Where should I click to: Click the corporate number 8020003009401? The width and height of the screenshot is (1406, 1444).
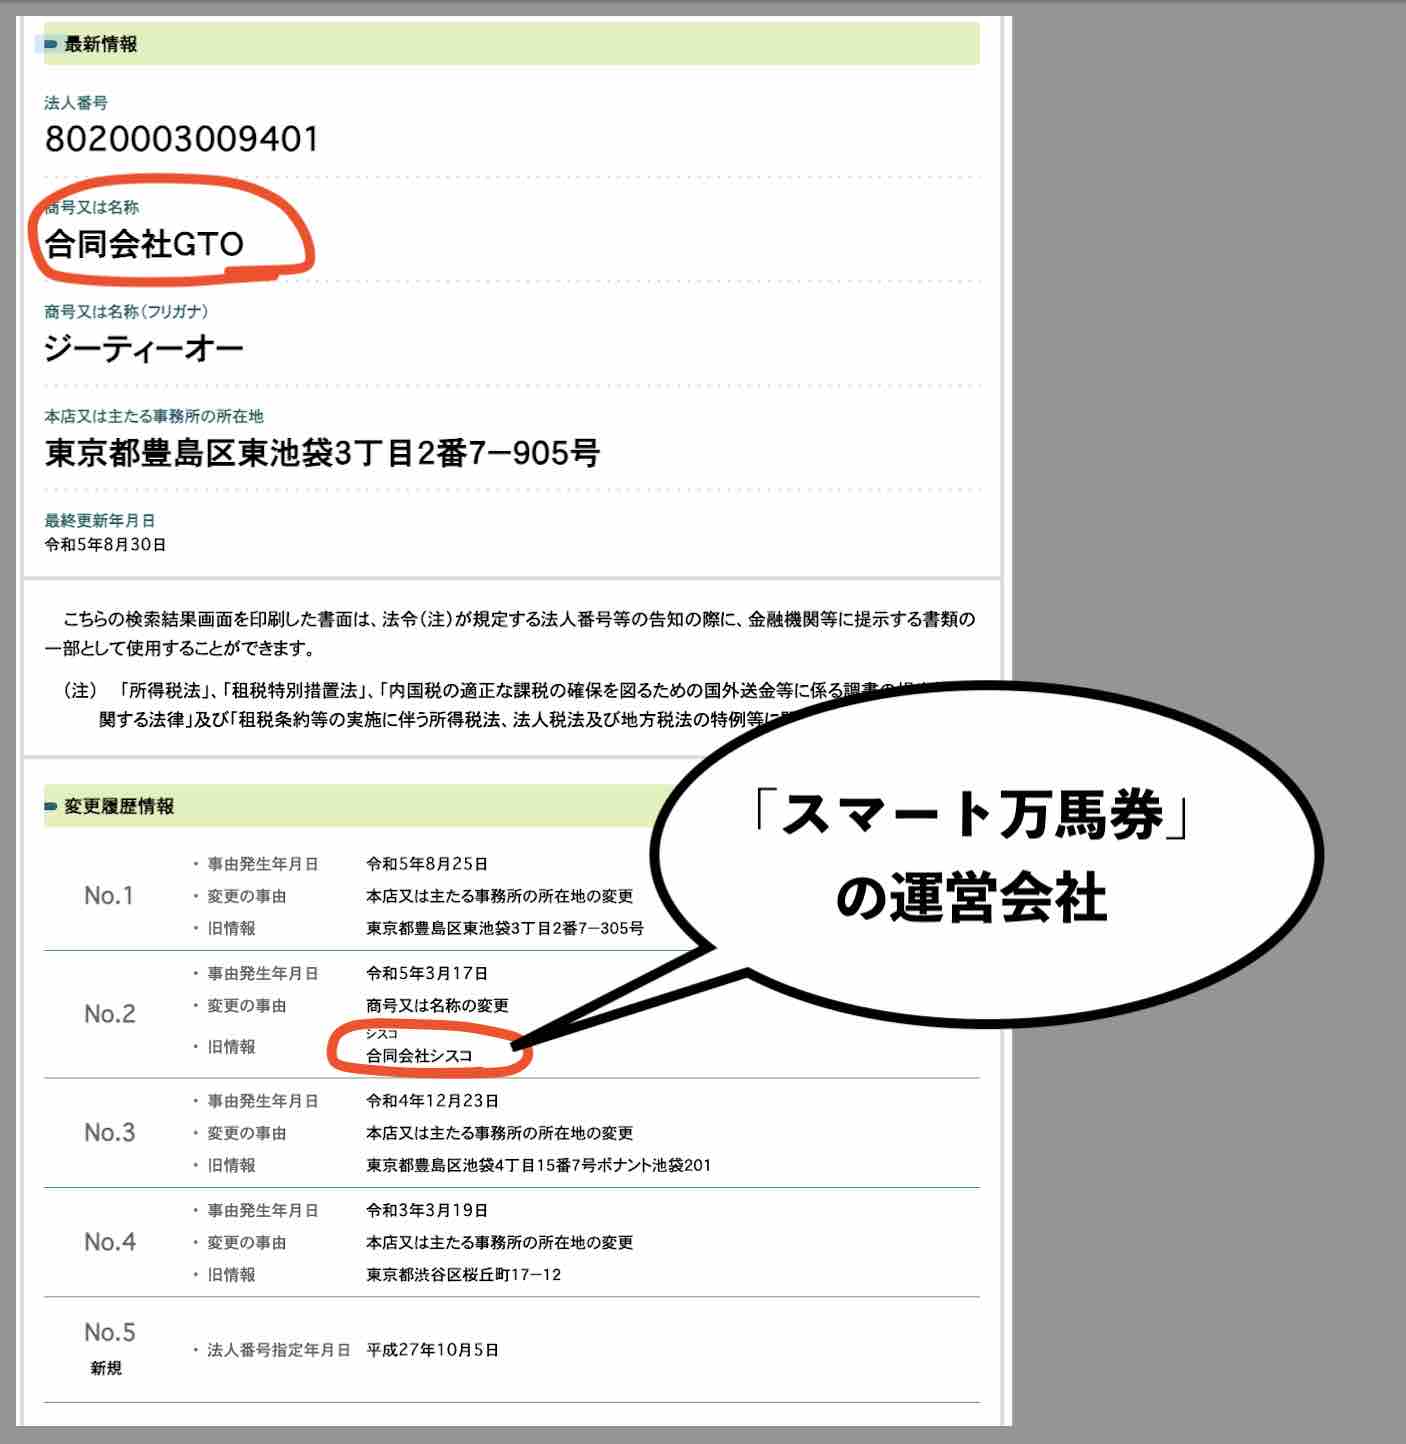180,135
